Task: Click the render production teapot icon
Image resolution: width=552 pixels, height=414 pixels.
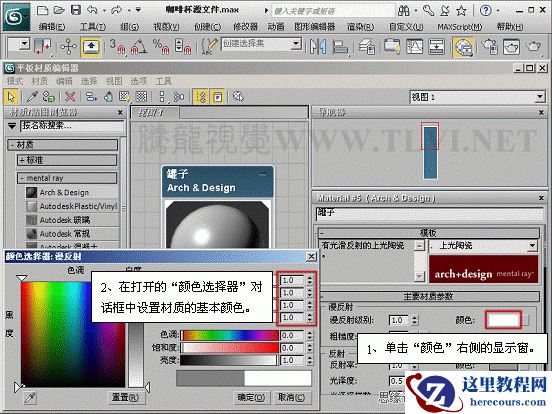Action: [534, 47]
